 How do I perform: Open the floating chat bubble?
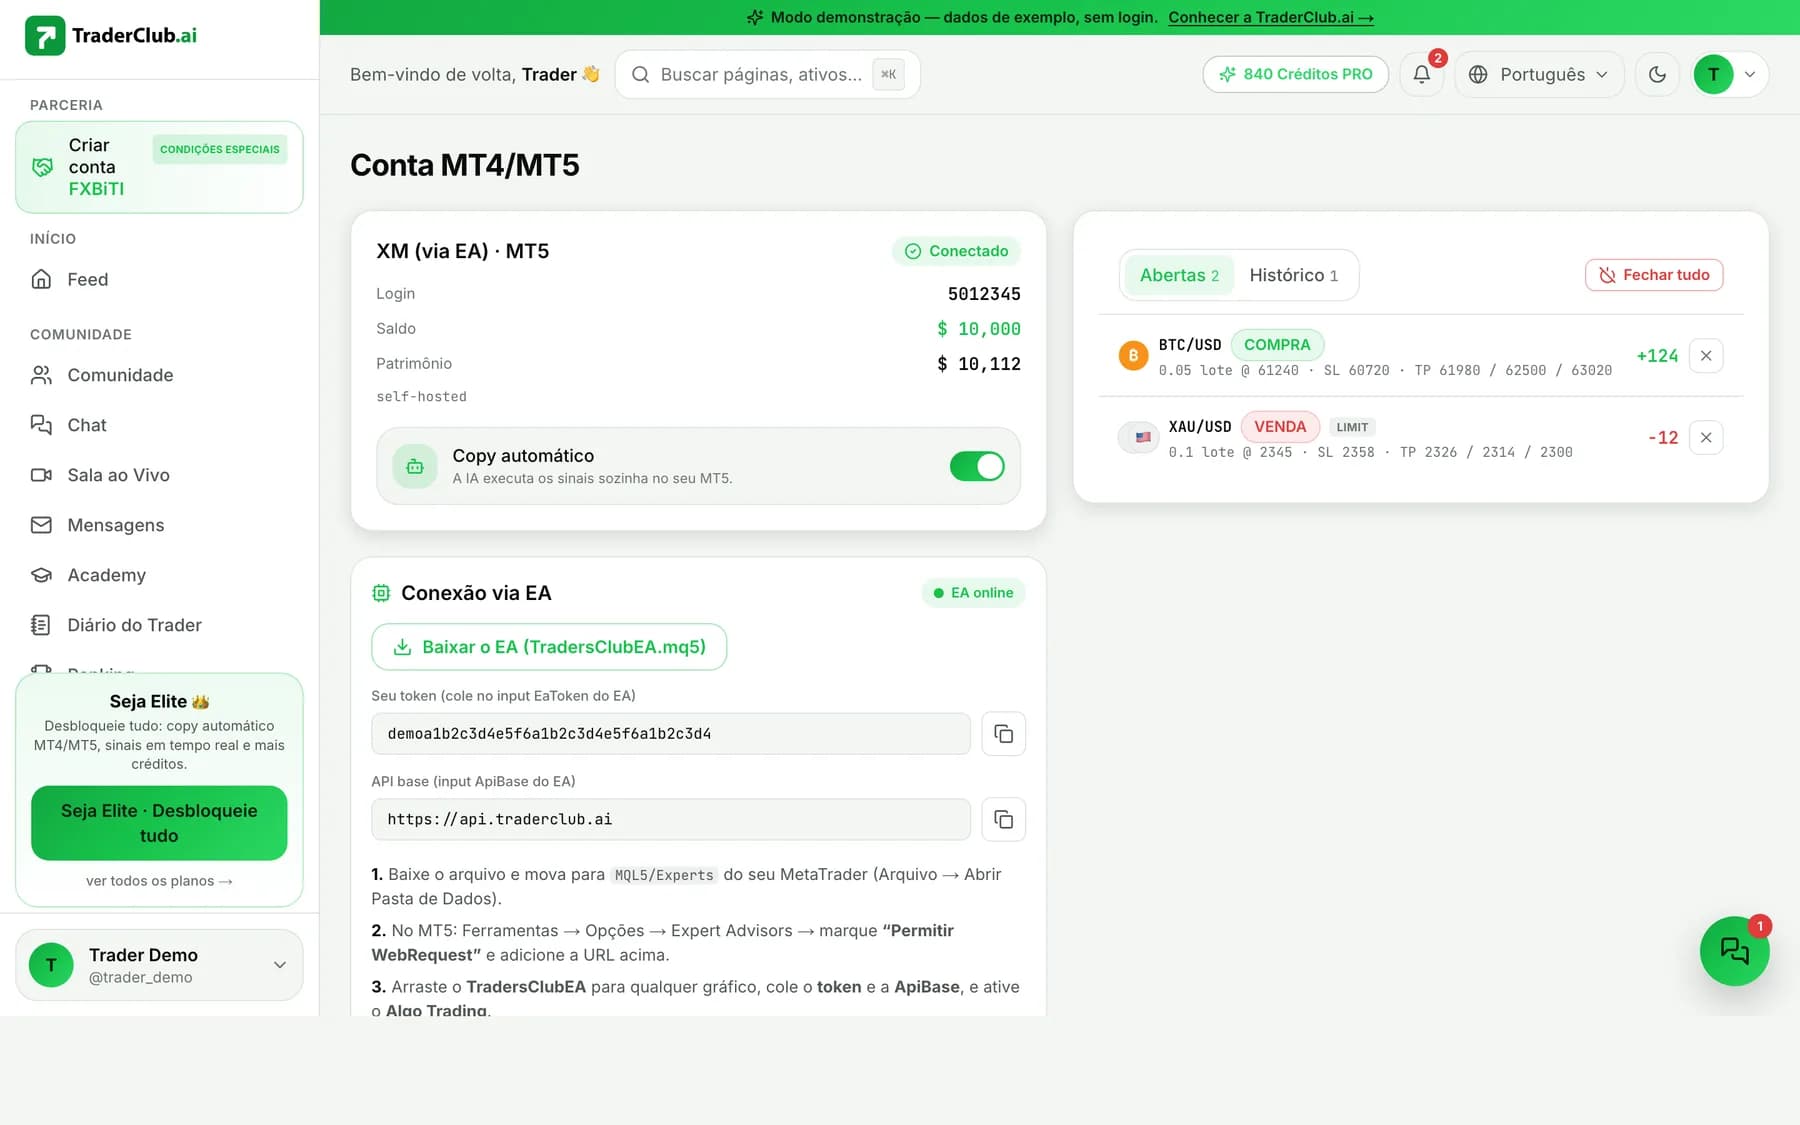1734,950
